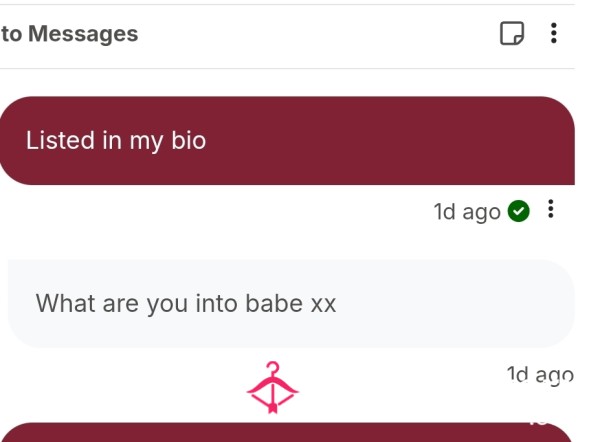Click the 'Listed in my bio' text
Viewport: 600px width, 442px height.
pos(116,140)
